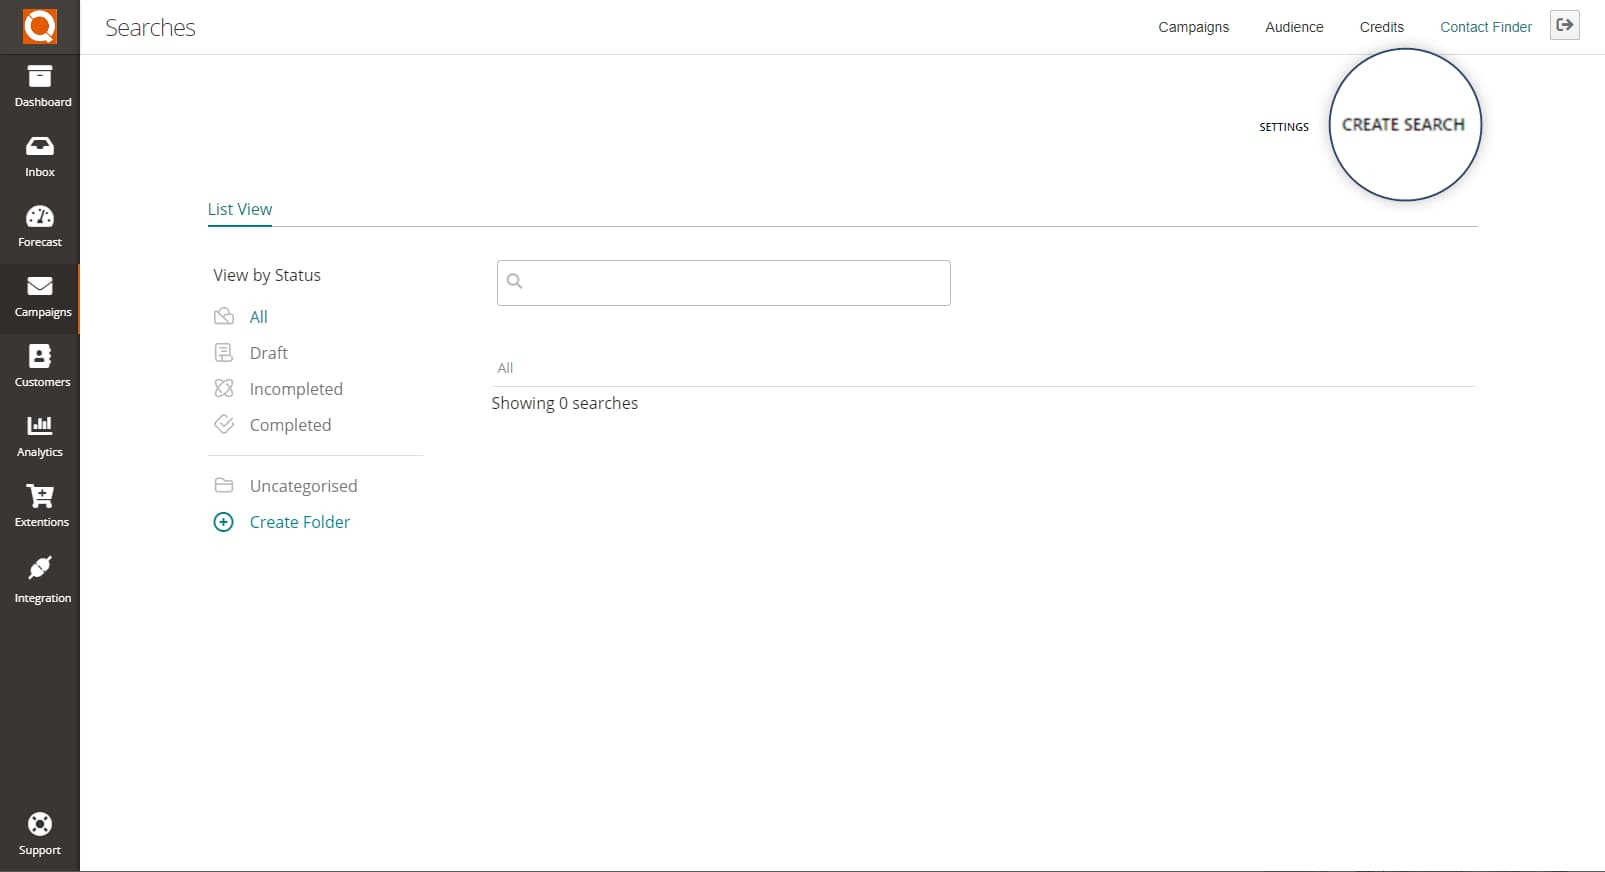Filter searches by Incompleted status

pyautogui.click(x=295, y=389)
